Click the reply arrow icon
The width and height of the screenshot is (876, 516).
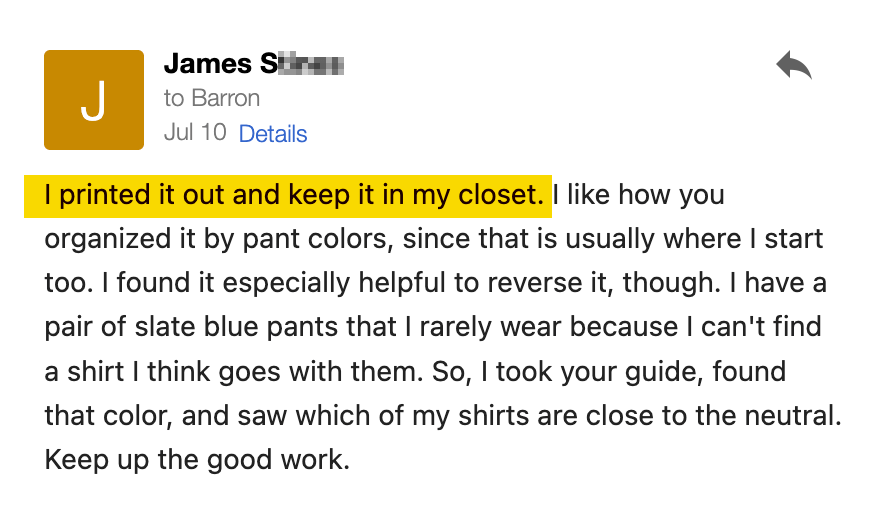[793, 65]
